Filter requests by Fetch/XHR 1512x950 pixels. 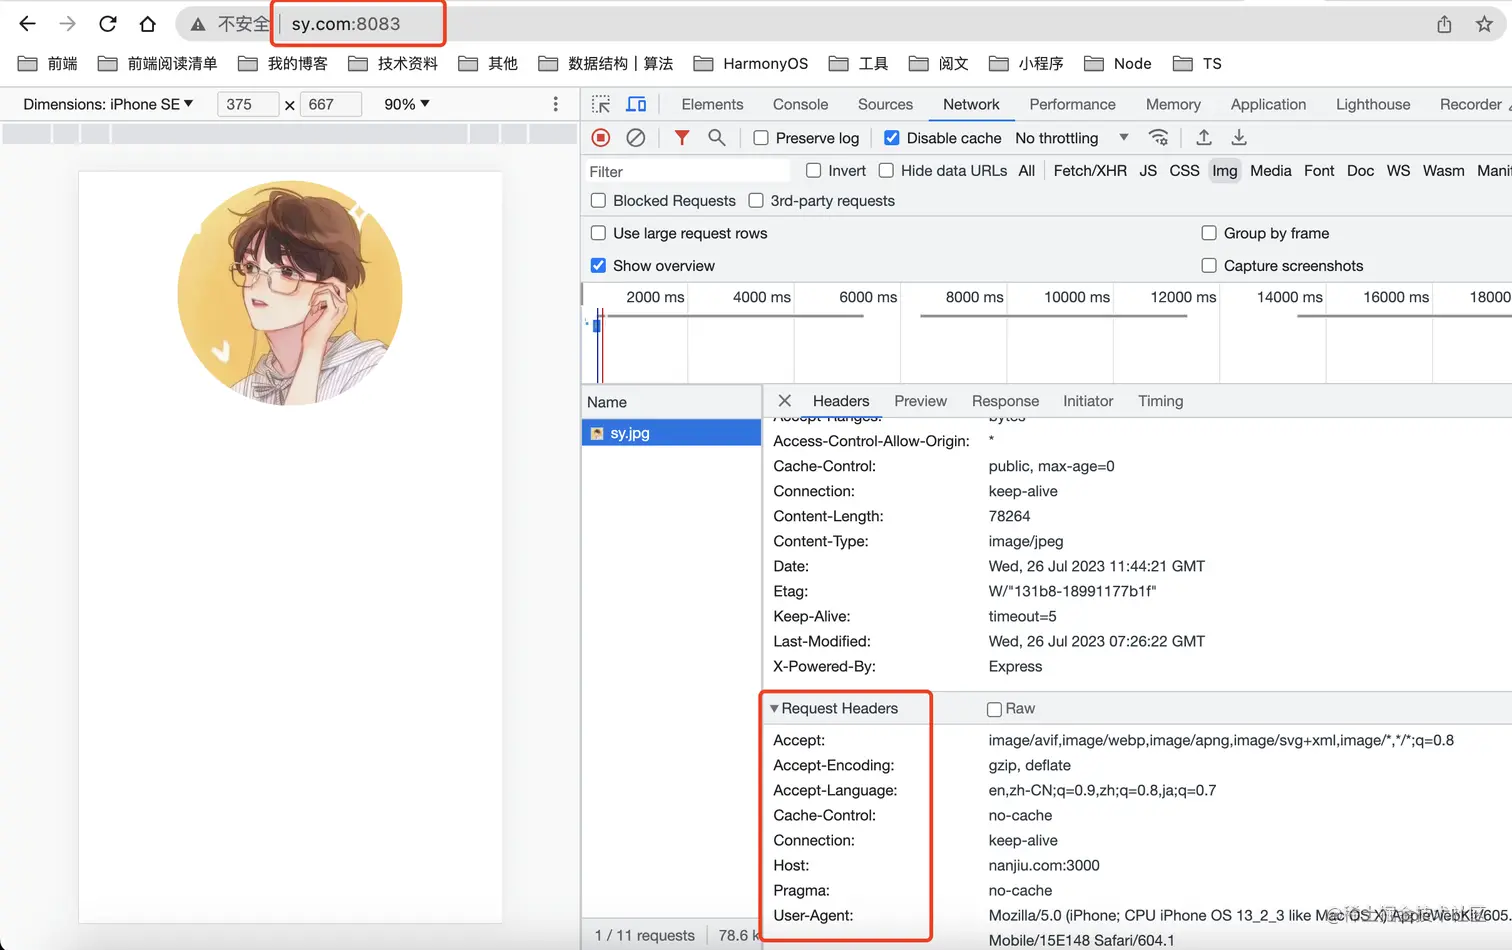(1090, 171)
